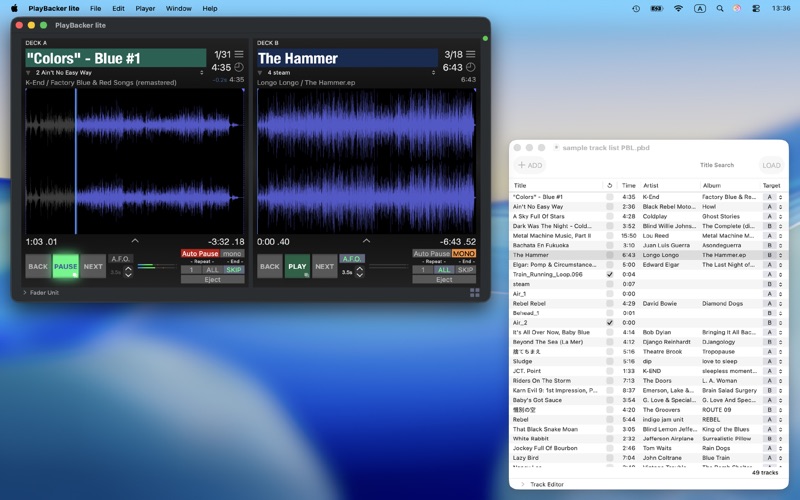Toggle End SKIP on Deck B
Image resolution: width=800 pixels, height=500 pixels.
pos(465,270)
